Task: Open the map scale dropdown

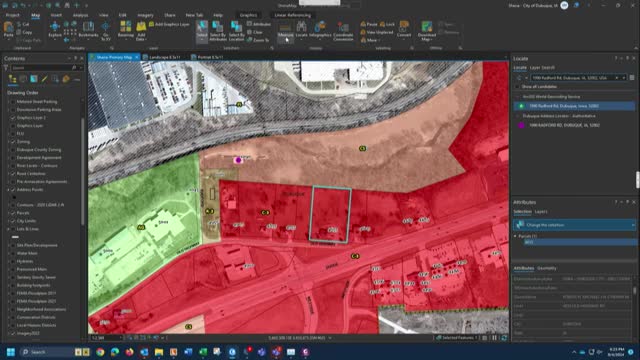Action: (x=121, y=338)
